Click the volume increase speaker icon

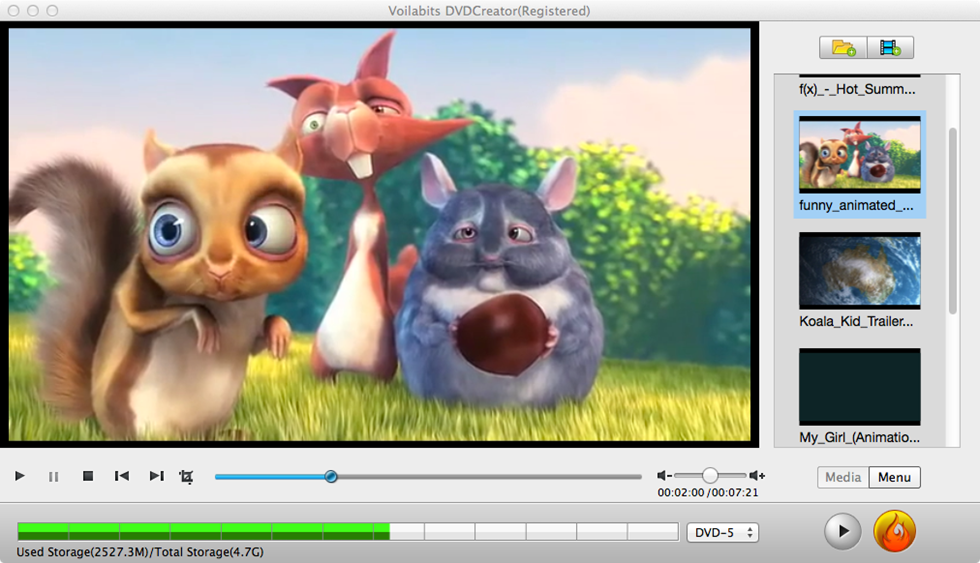(757, 476)
